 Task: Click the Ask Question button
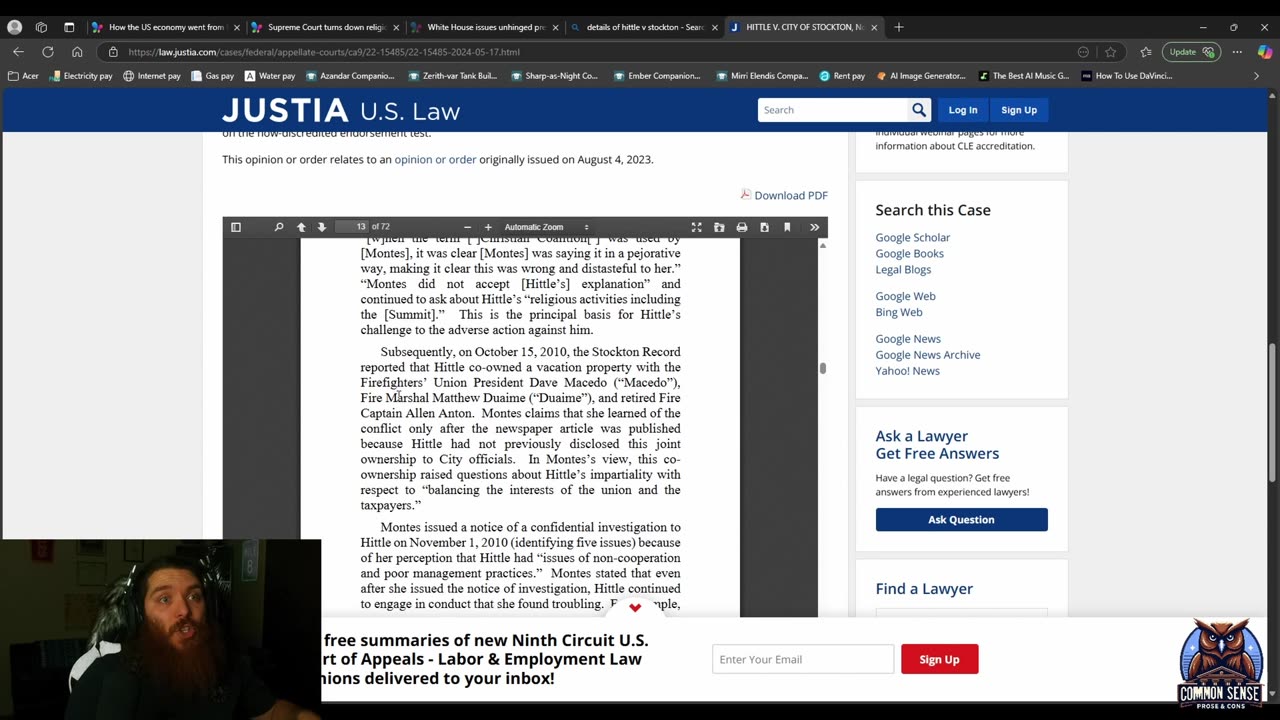(962, 520)
